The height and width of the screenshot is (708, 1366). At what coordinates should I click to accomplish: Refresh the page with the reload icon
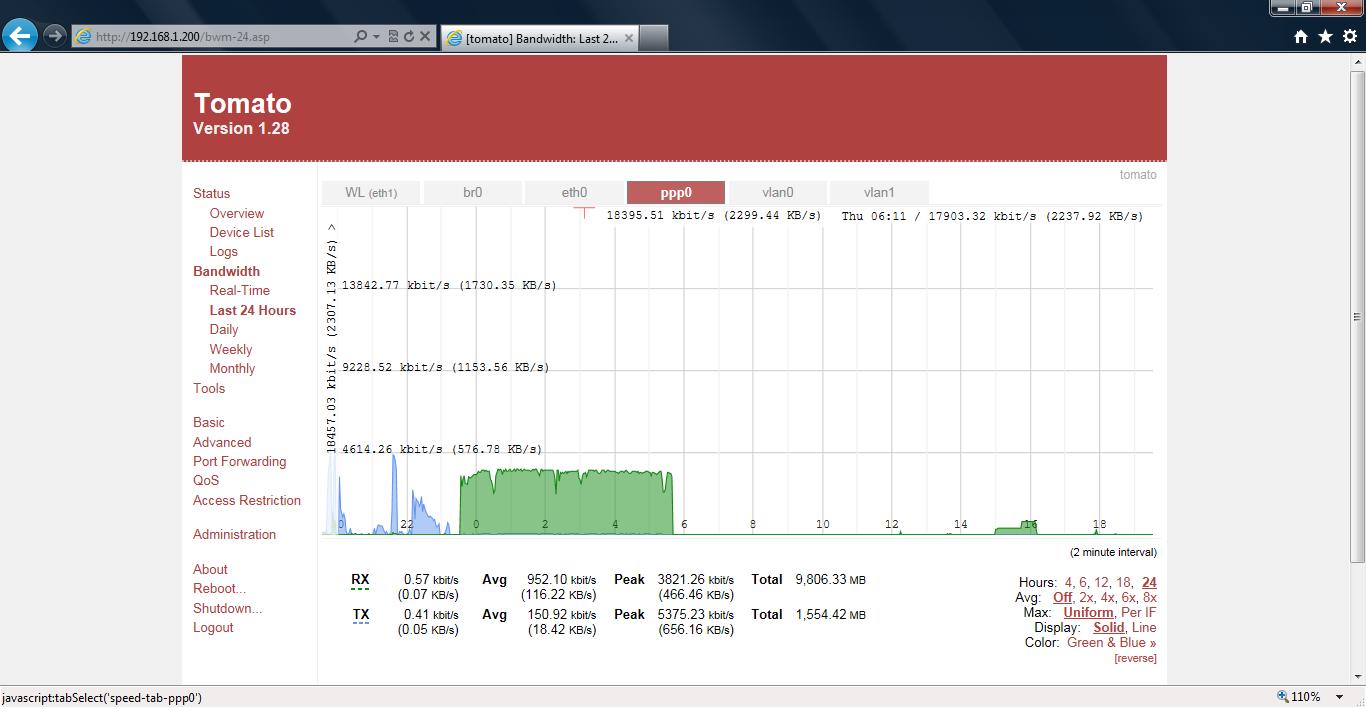pos(409,36)
